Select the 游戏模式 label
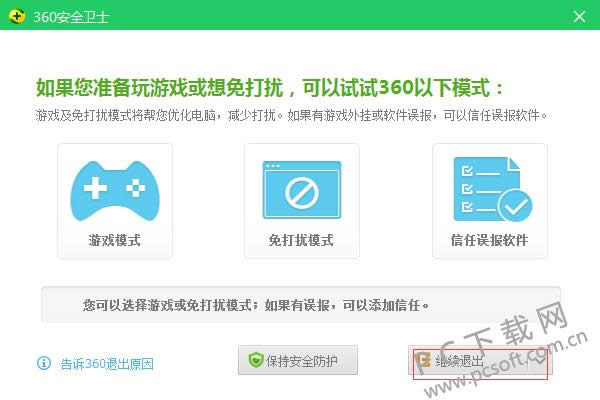 tap(115, 241)
